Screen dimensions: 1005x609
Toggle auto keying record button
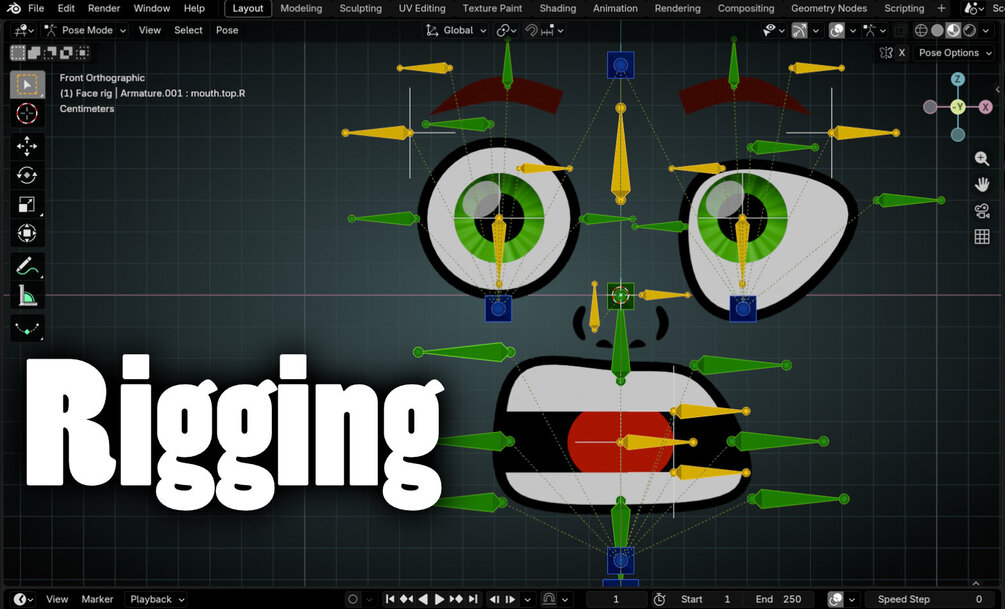[353, 599]
